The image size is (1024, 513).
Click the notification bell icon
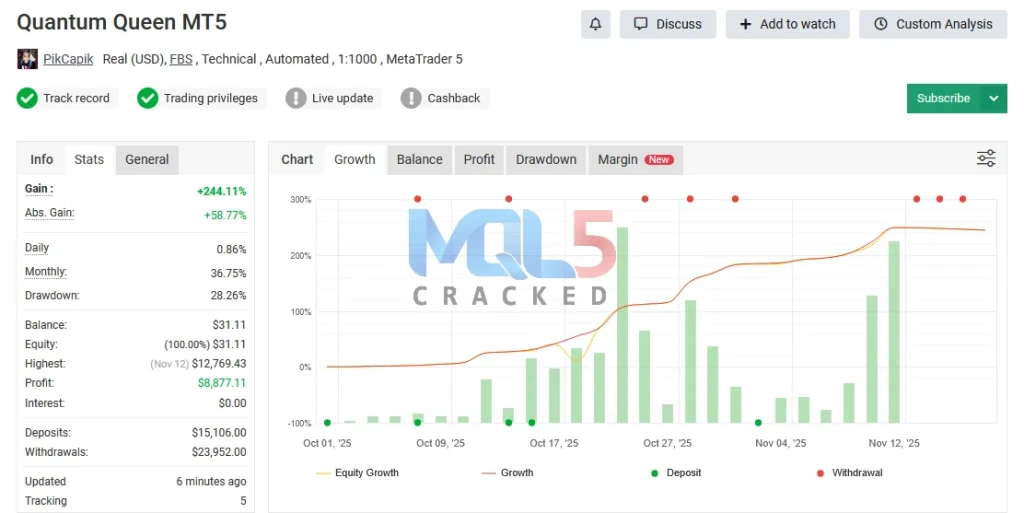pyautogui.click(x=596, y=24)
